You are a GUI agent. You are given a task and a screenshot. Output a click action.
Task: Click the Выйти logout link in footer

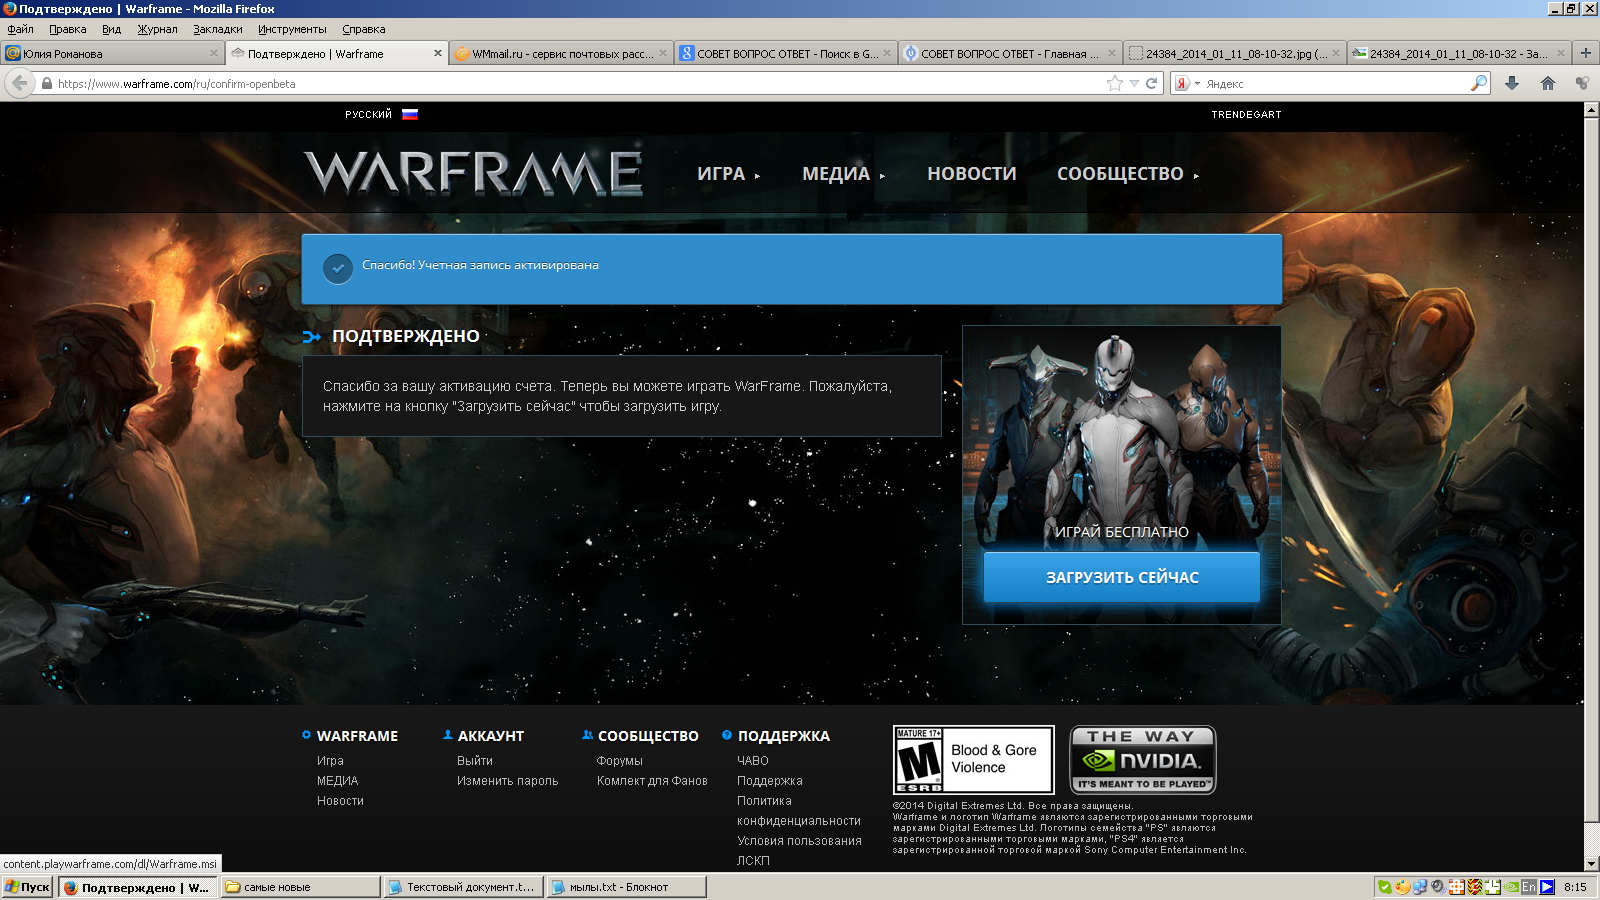[x=475, y=761]
